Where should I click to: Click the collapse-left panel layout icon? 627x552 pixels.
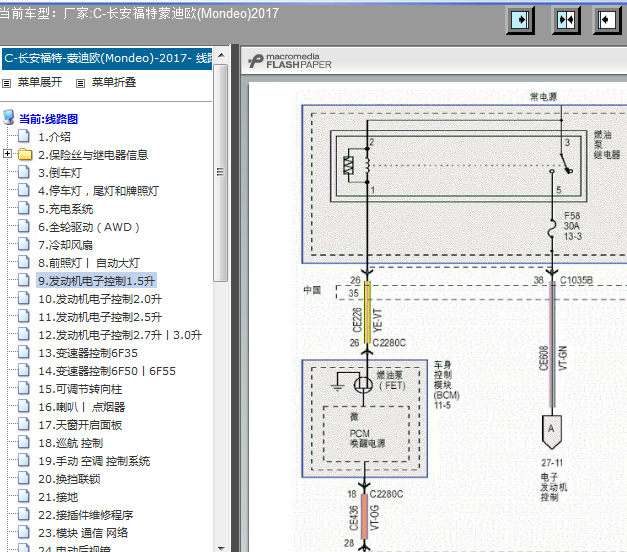coord(607,20)
